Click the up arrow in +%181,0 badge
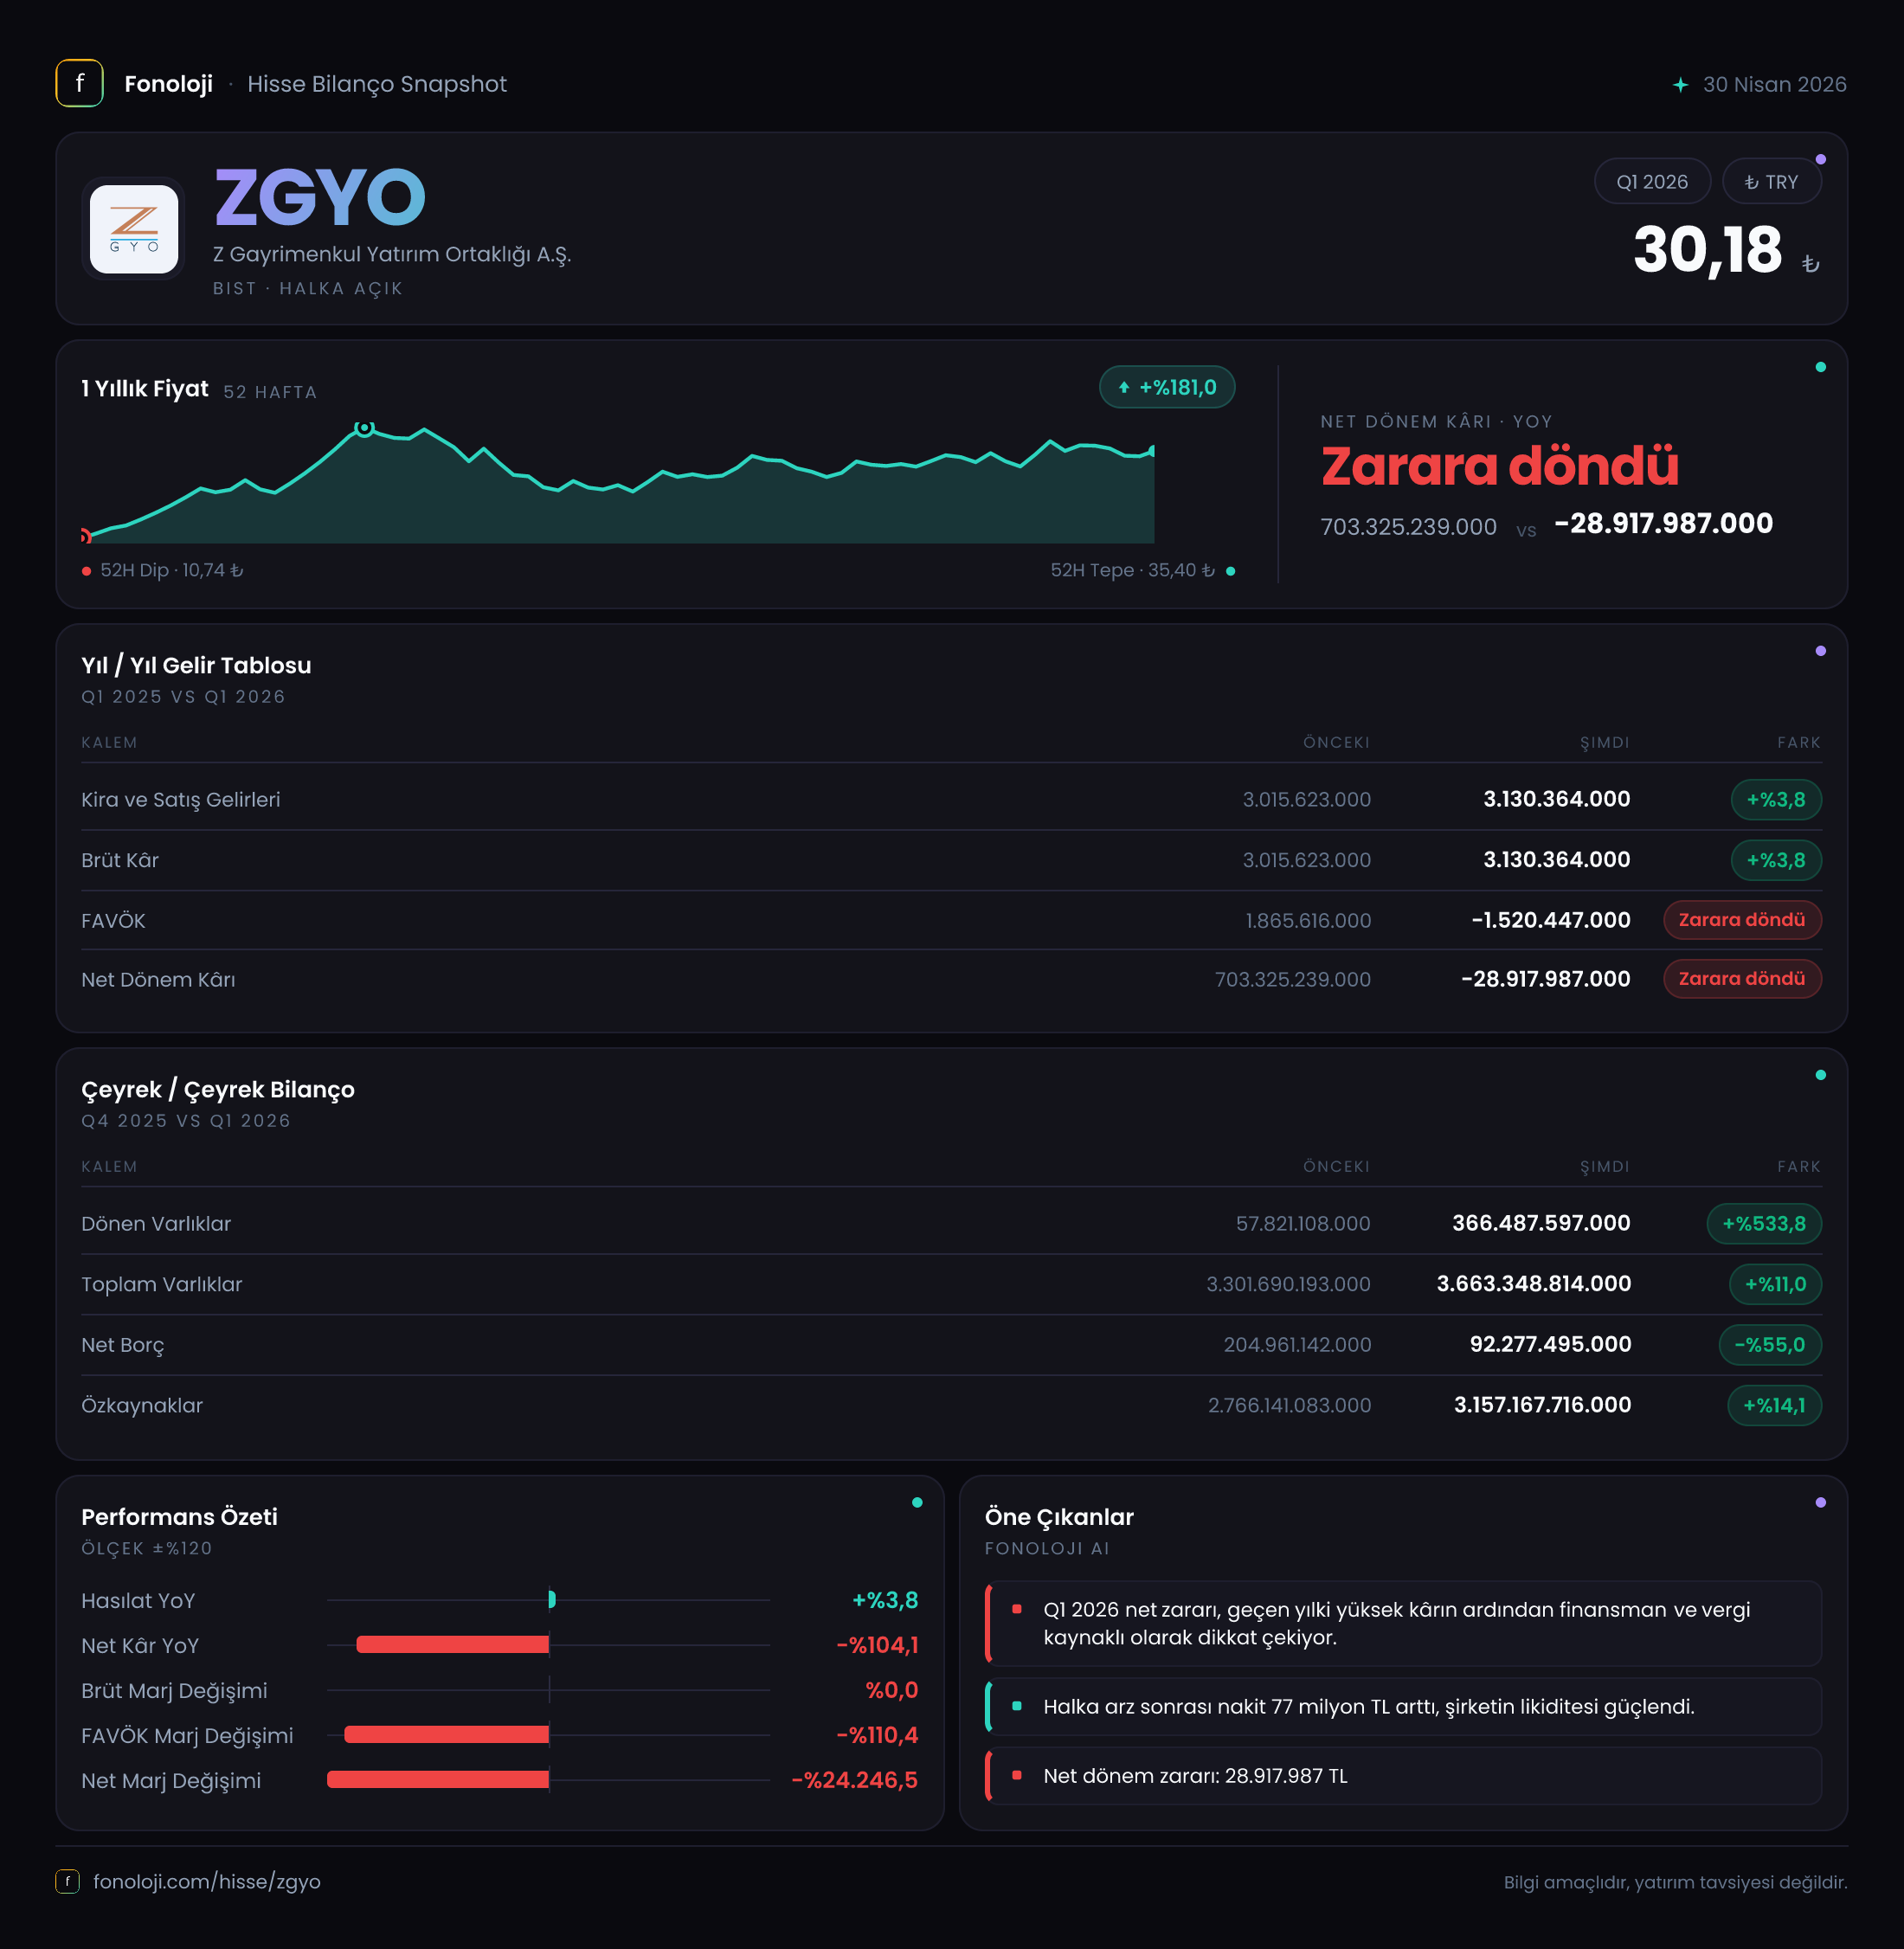This screenshot has width=1904, height=1949. click(x=1124, y=387)
